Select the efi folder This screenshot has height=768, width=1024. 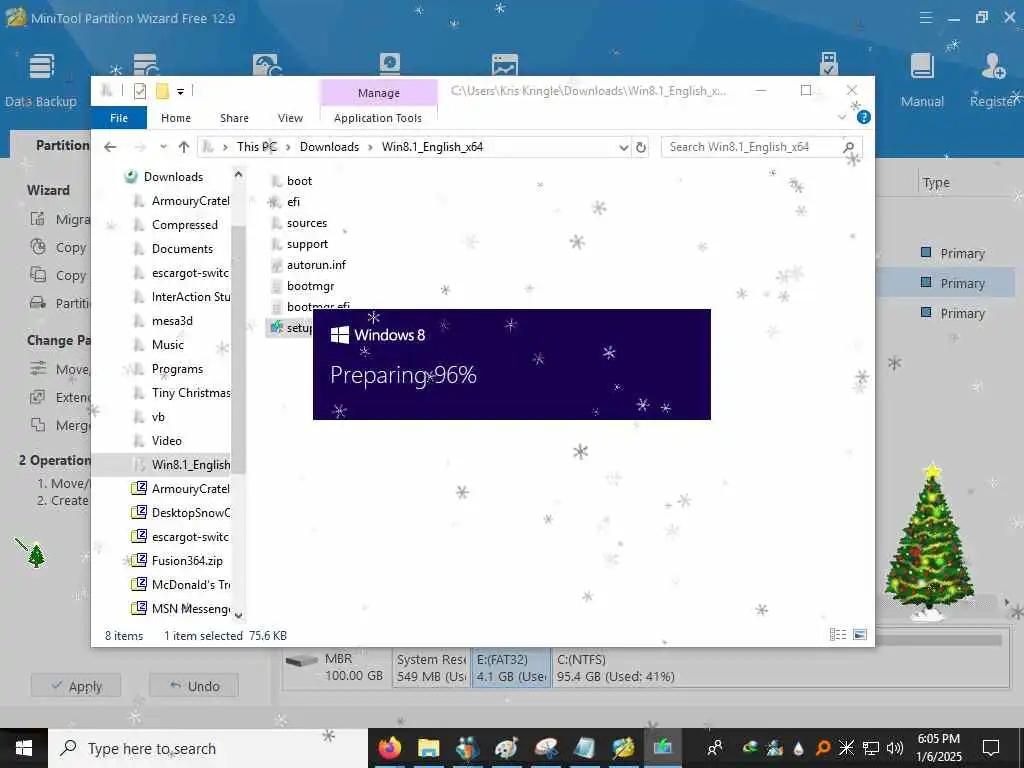pos(293,202)
